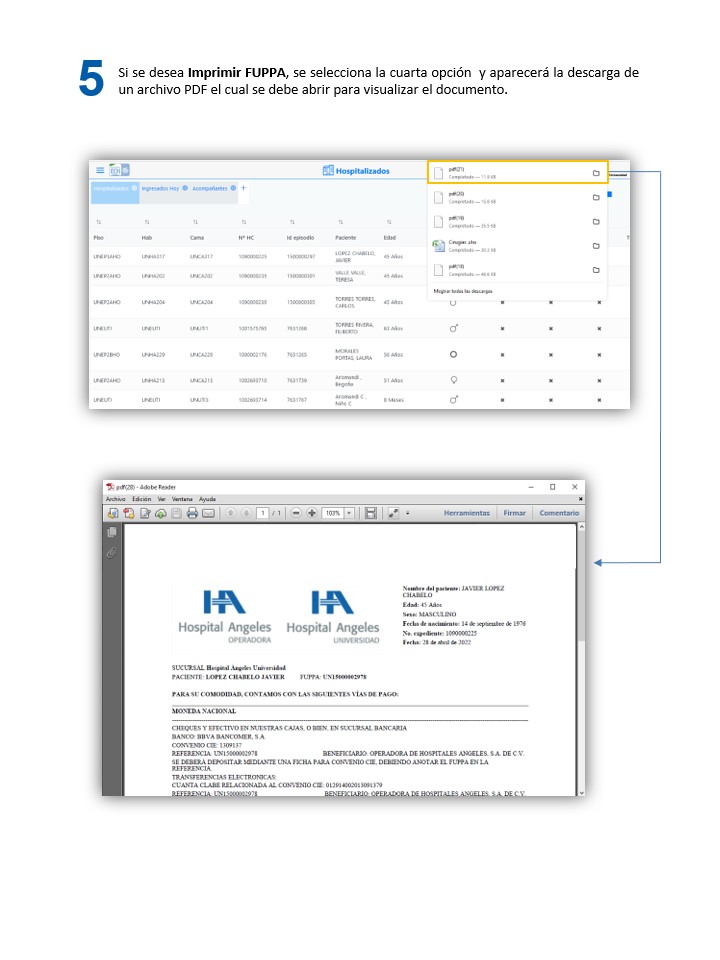The height and width of the screenshot is (960, 720).
Task: Show Cirugias.xlsx download in folder
Action: (x=595, y=245)
